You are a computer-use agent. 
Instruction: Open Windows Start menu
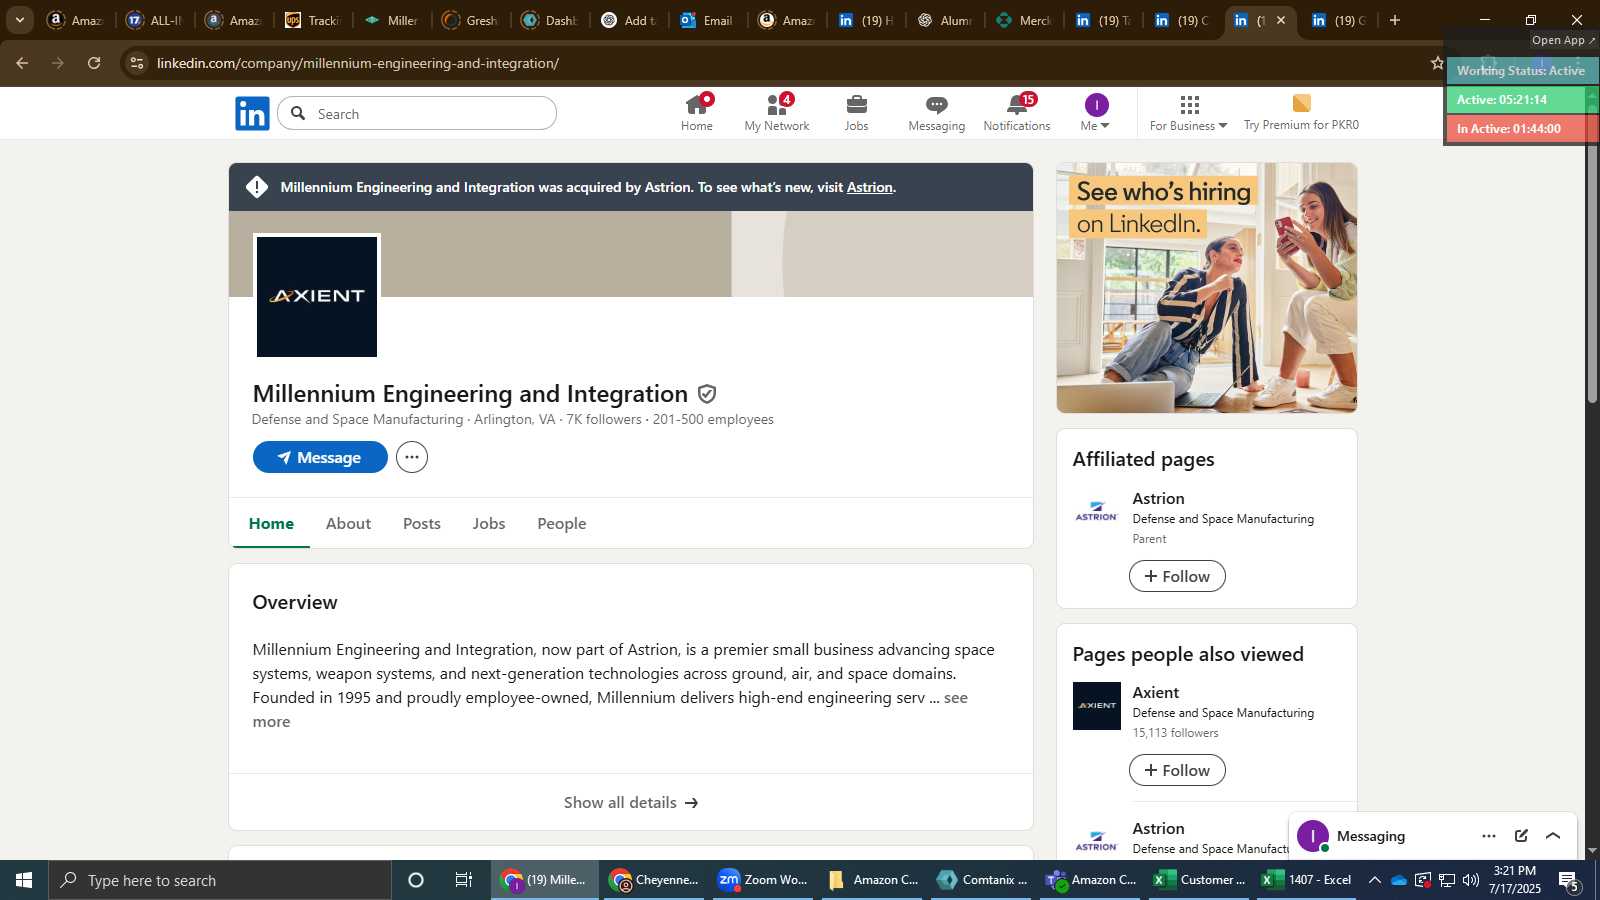pos(24,880)
